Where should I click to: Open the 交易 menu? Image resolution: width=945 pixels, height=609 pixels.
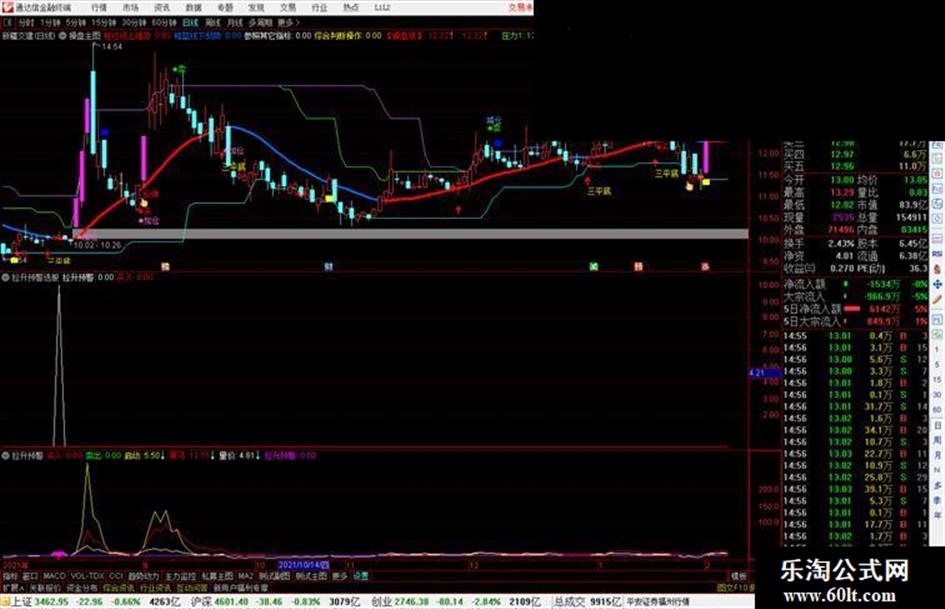point(287,8)
